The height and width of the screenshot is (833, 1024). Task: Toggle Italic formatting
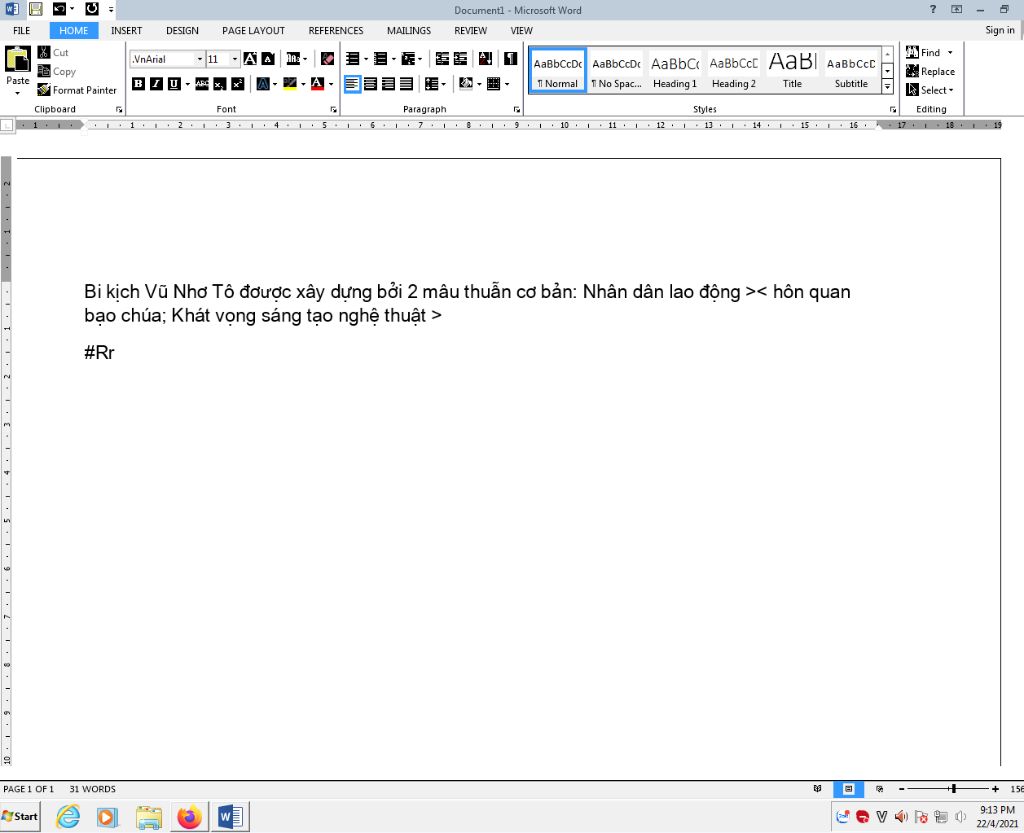pos(156,84)
